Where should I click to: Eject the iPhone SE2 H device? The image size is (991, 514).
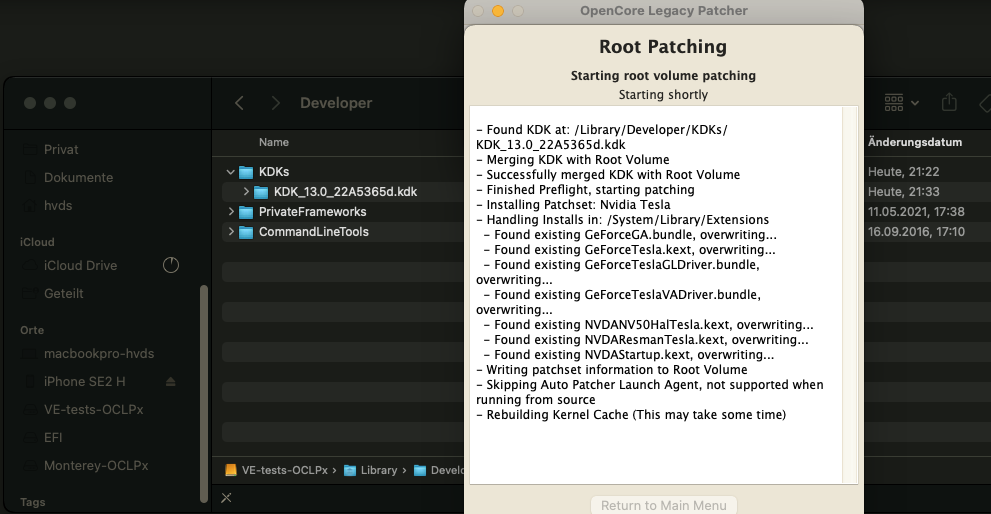click(170, 382)
